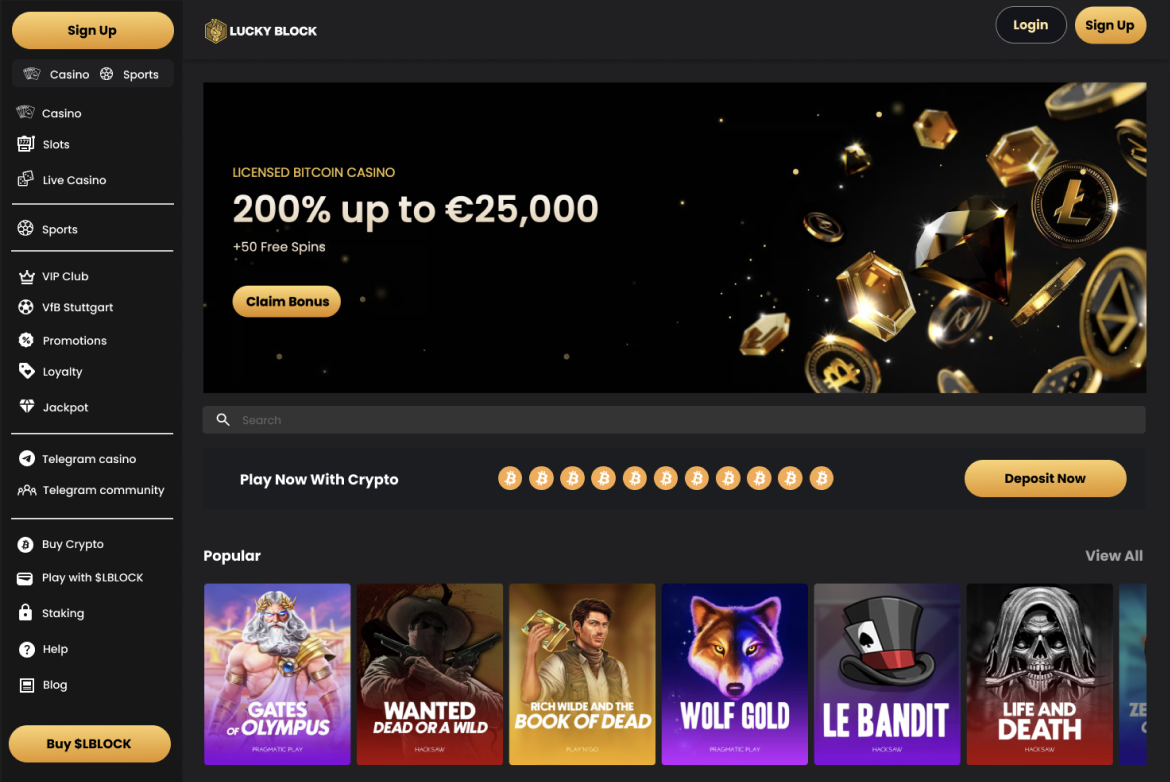Switch to the Sports tab at top
Viewport: 1170px width, 782px height.
tap(130, 74)
